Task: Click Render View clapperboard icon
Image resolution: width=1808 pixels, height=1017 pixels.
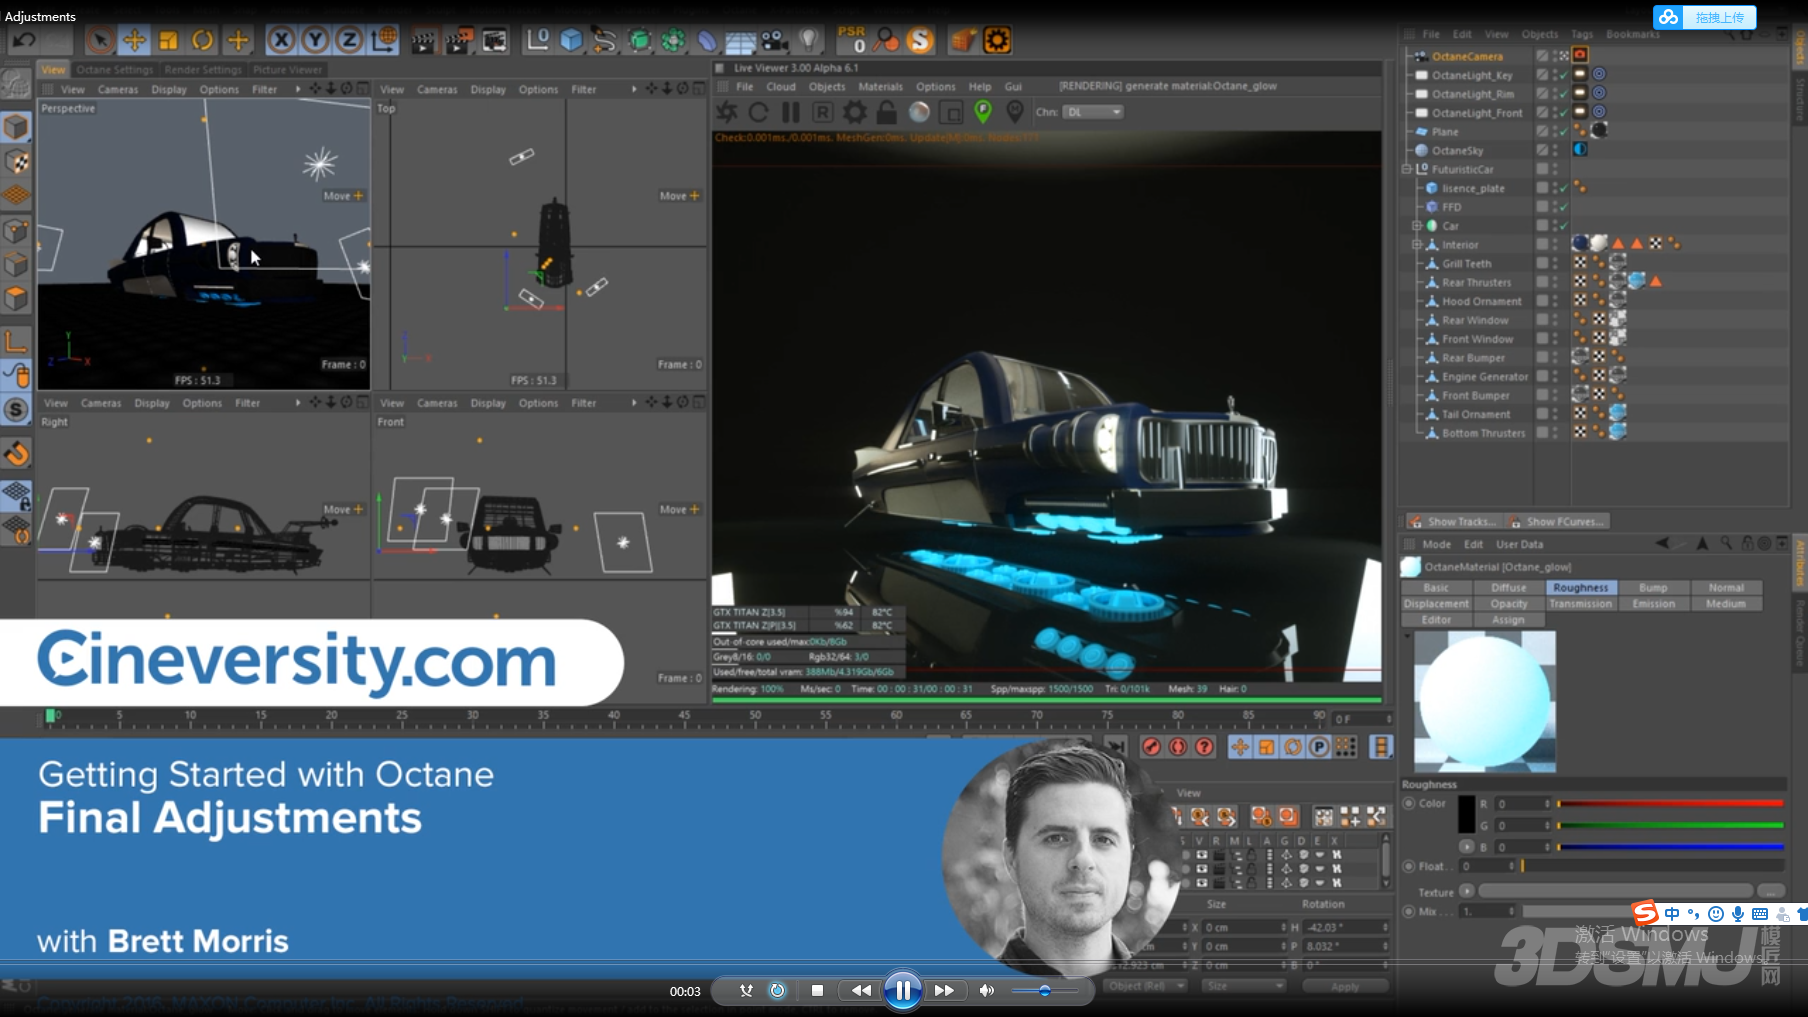Action: (424, 41)
